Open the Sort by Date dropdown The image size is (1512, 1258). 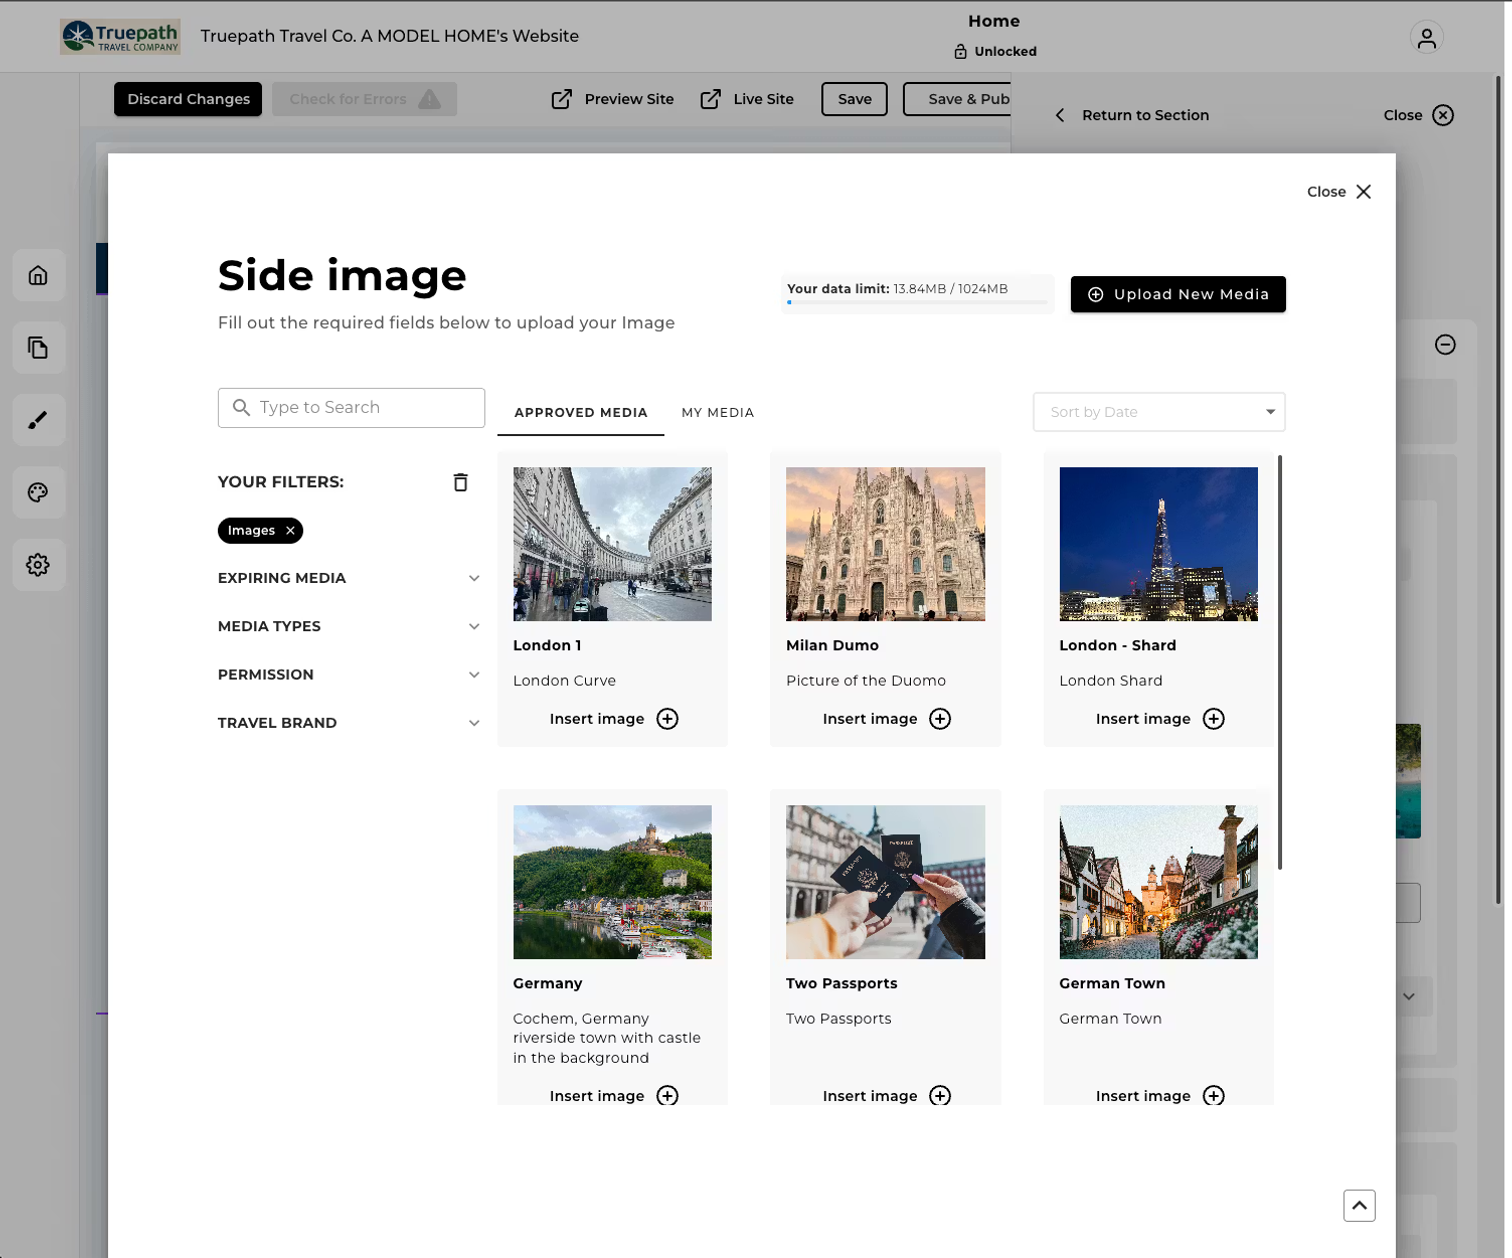1159,412
